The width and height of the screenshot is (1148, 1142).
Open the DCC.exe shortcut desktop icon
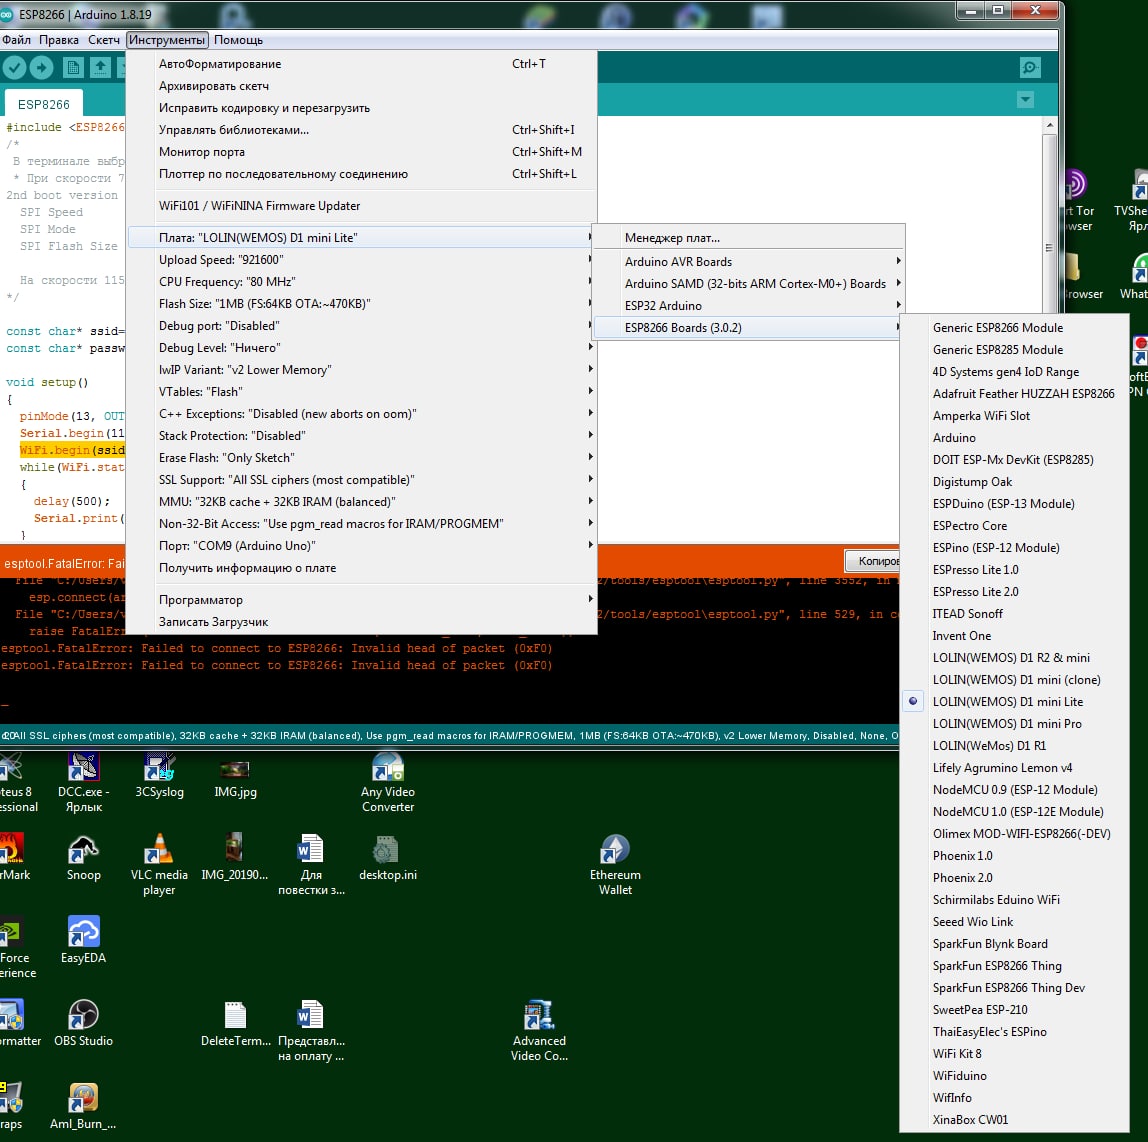[83, 783]
